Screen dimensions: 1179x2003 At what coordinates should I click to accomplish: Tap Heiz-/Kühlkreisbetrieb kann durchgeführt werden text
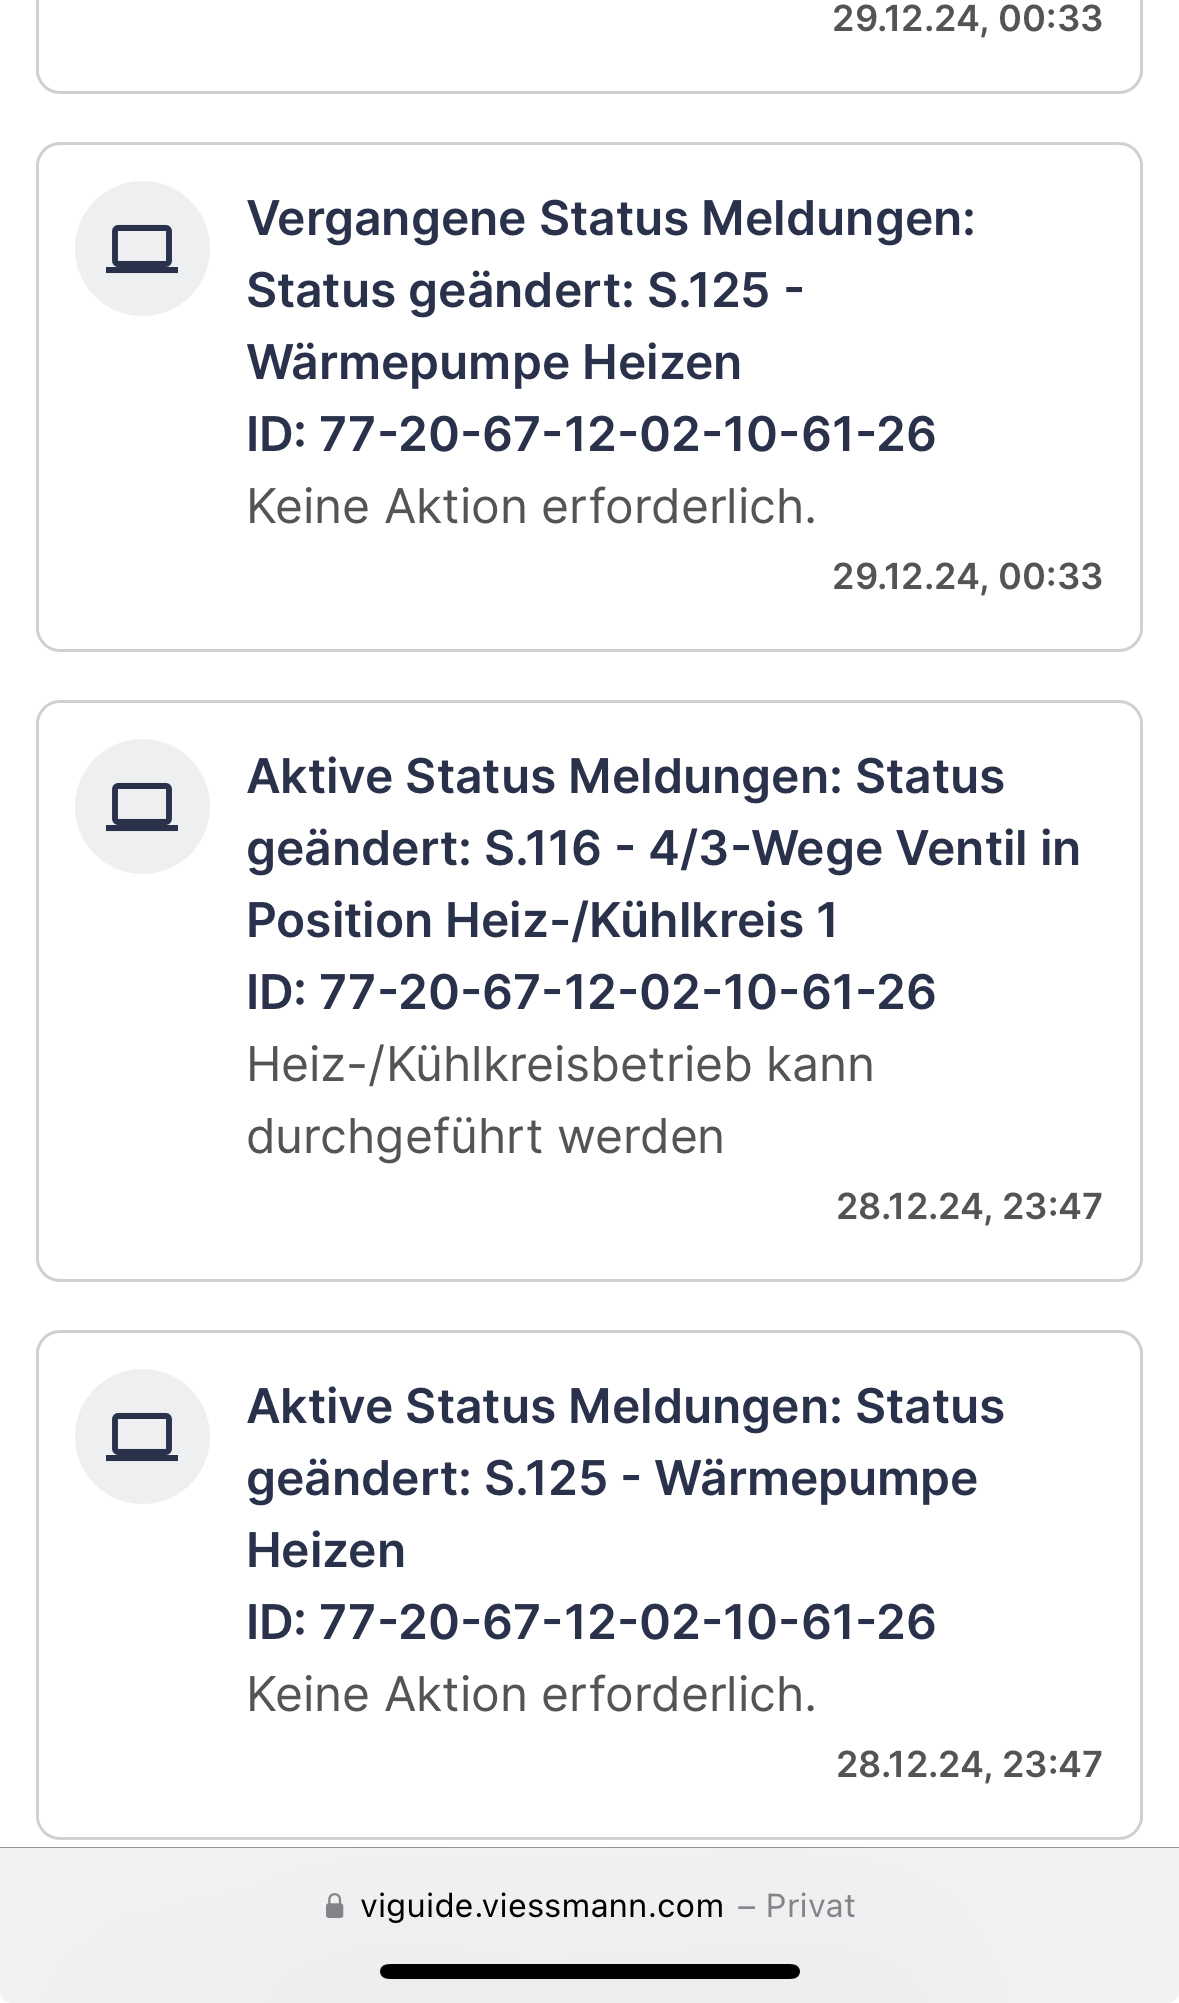(560, 1101)
